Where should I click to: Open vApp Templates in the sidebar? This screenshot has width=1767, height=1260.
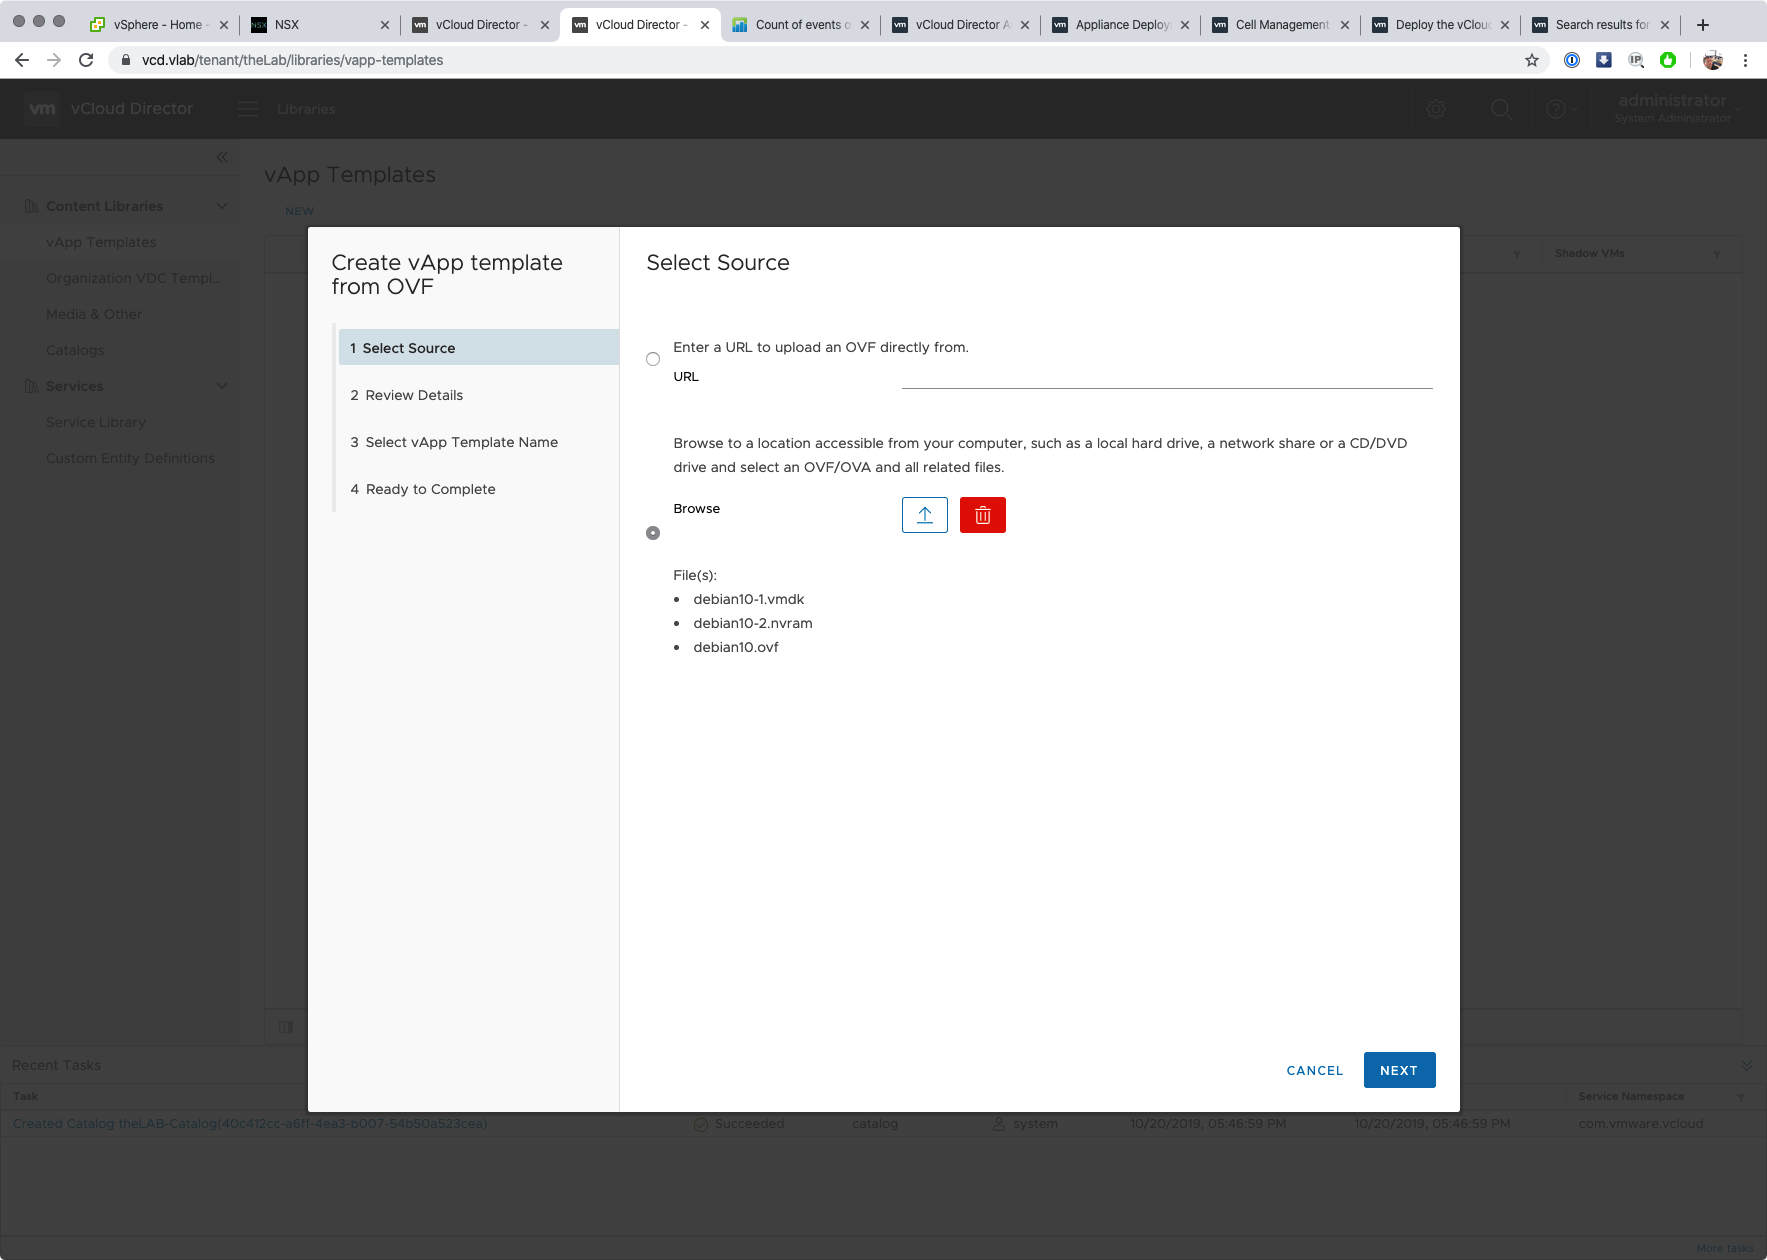(x=101, y=242)
